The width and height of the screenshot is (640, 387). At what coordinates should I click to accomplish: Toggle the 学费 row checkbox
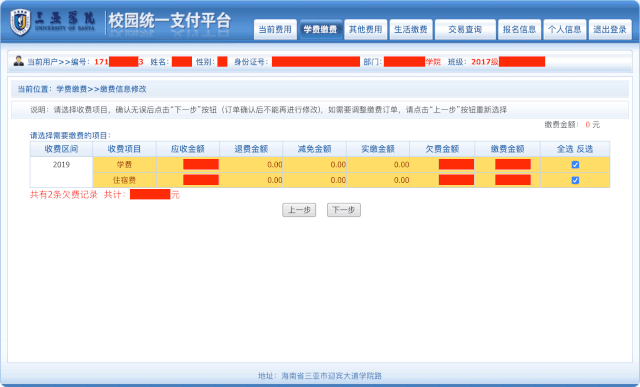(575, 165)
